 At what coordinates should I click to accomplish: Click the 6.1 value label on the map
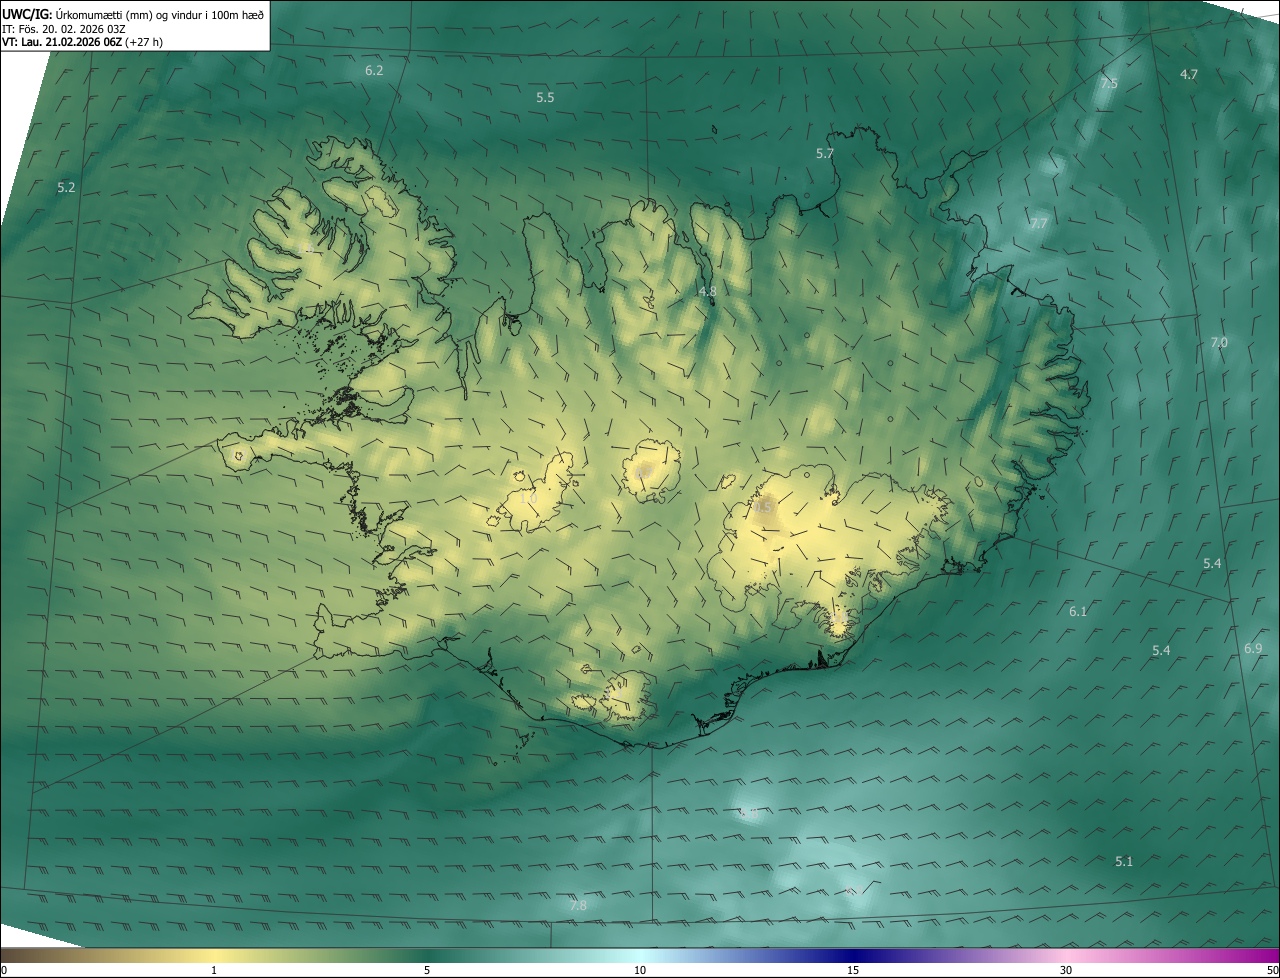click(1078, 612)
